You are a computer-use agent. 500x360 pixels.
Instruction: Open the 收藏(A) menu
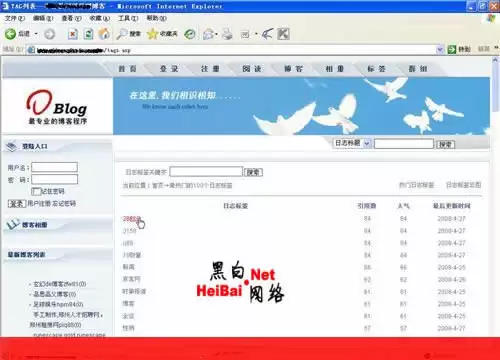100,18
